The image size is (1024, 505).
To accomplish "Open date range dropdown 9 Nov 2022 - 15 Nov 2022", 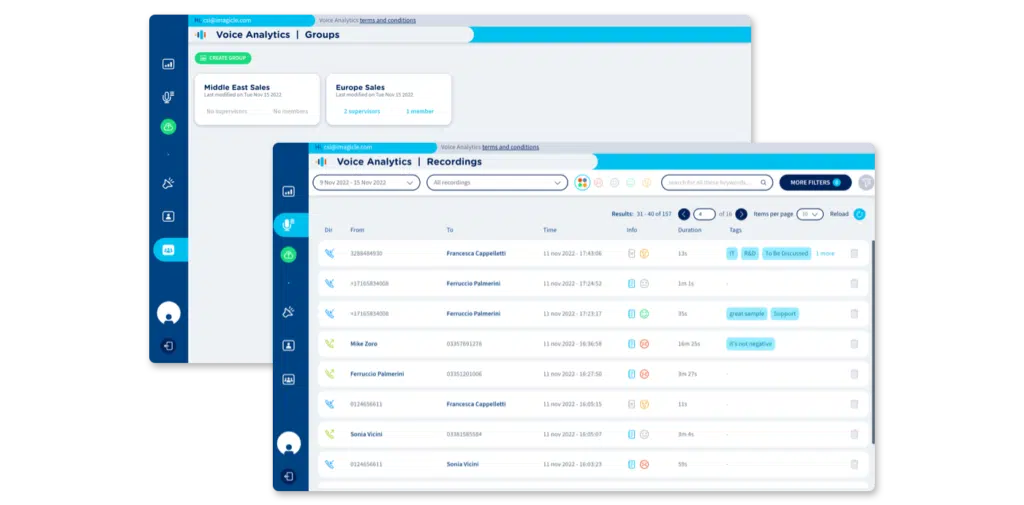I will tap(366, 183).
